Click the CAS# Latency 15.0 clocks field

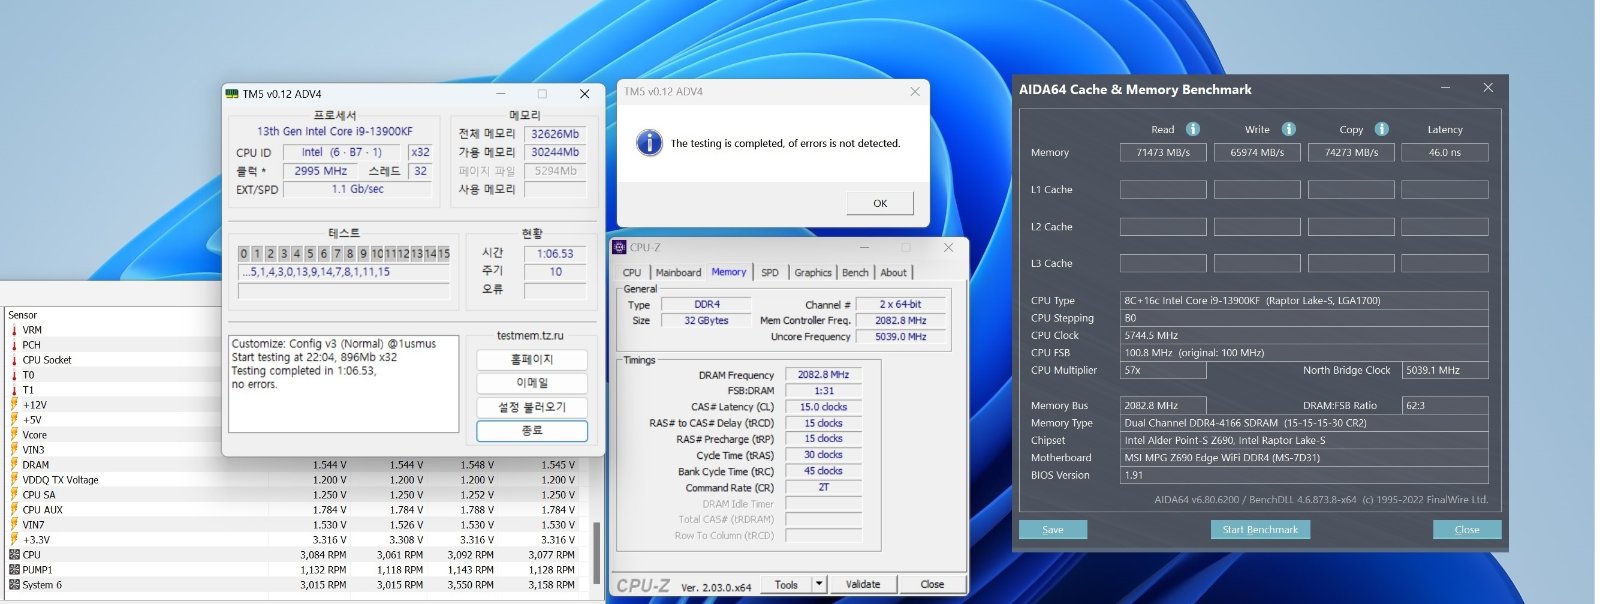point(823,407)
